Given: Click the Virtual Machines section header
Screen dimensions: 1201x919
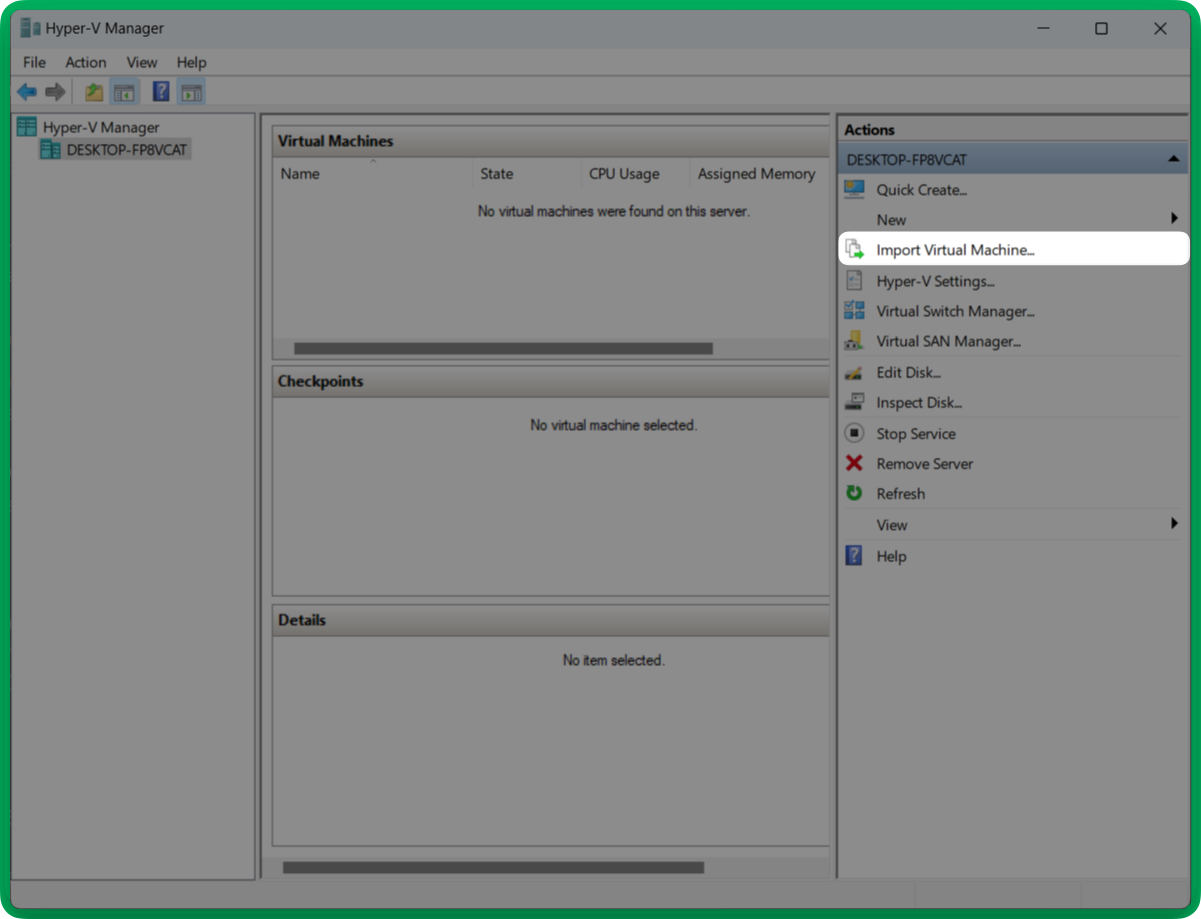Looking at the screenshot, I should [x=550, y=141].
